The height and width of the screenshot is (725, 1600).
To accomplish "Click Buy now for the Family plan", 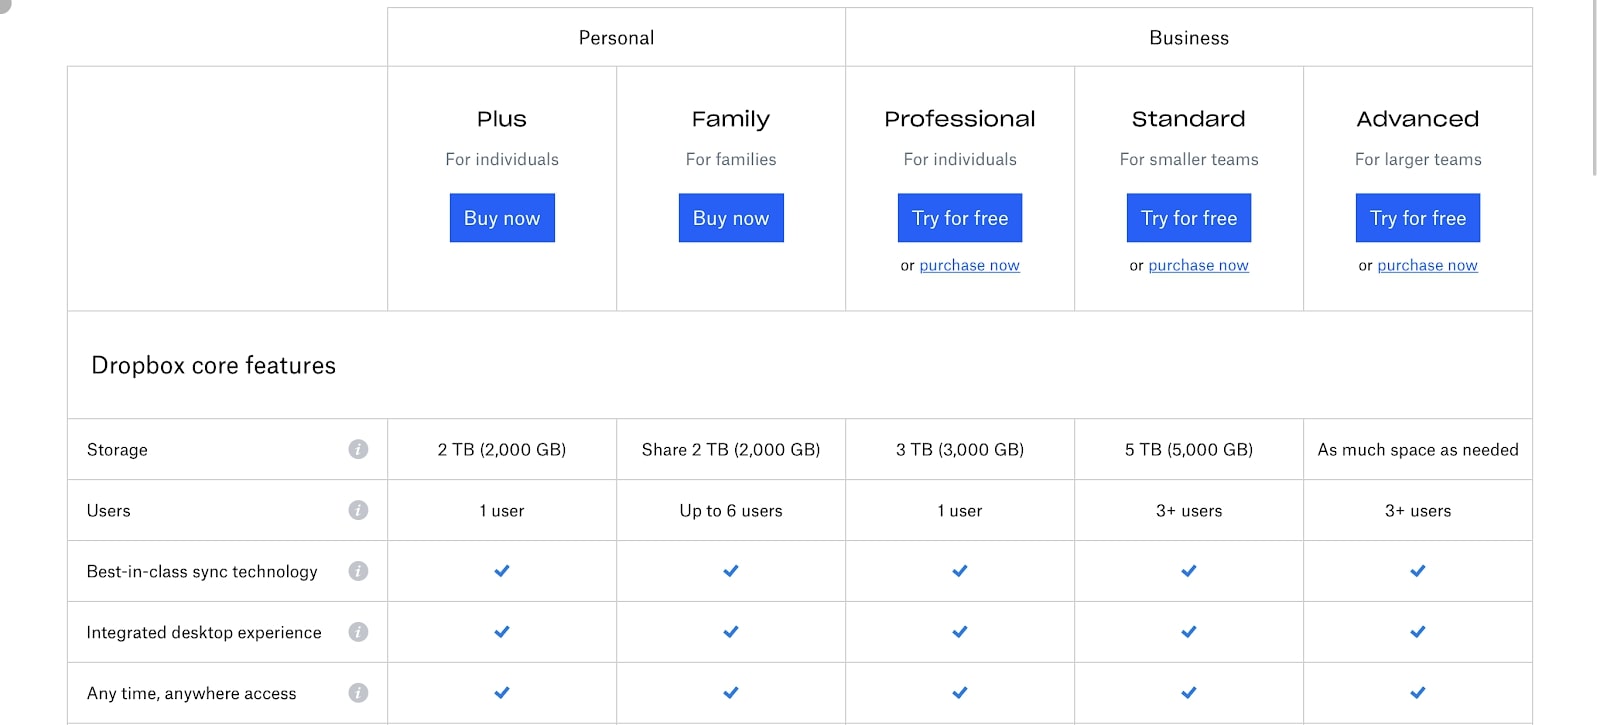I will pos(731,218).
